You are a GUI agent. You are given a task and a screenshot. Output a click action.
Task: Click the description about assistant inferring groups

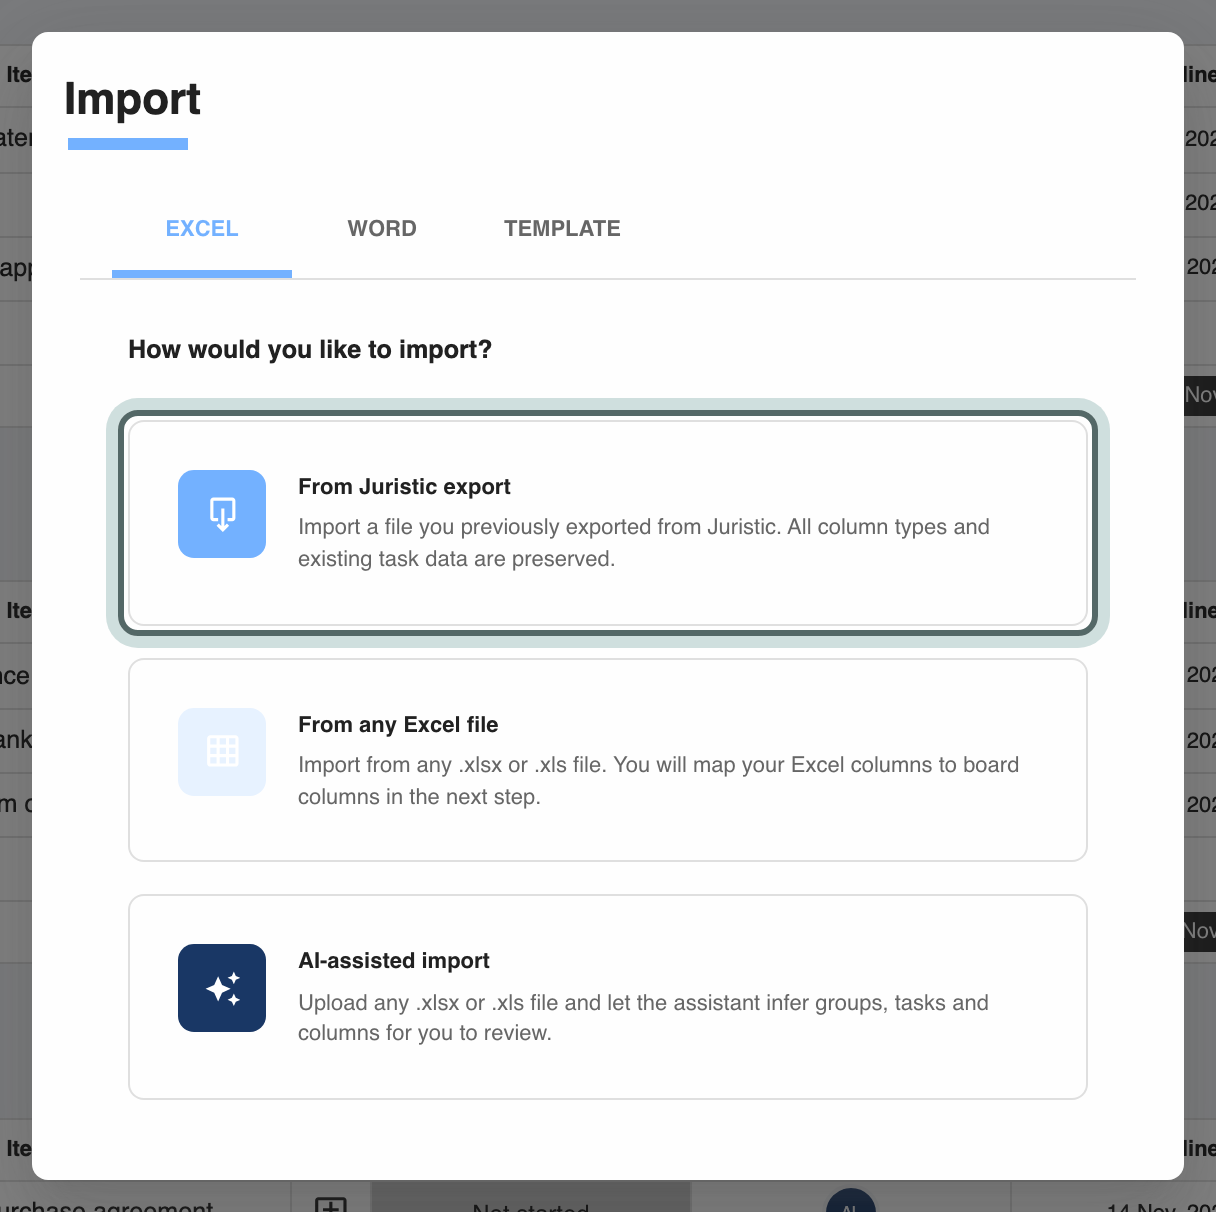coord(643,1018)
